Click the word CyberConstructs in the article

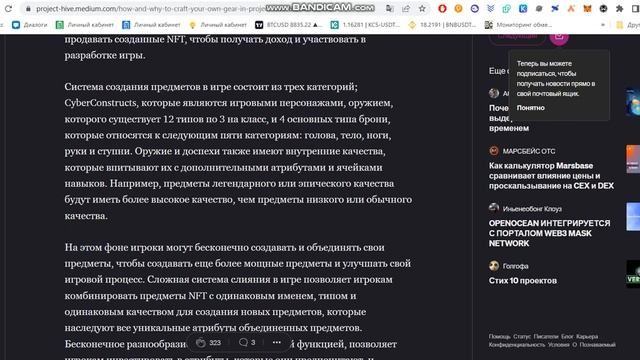(100, 103)
